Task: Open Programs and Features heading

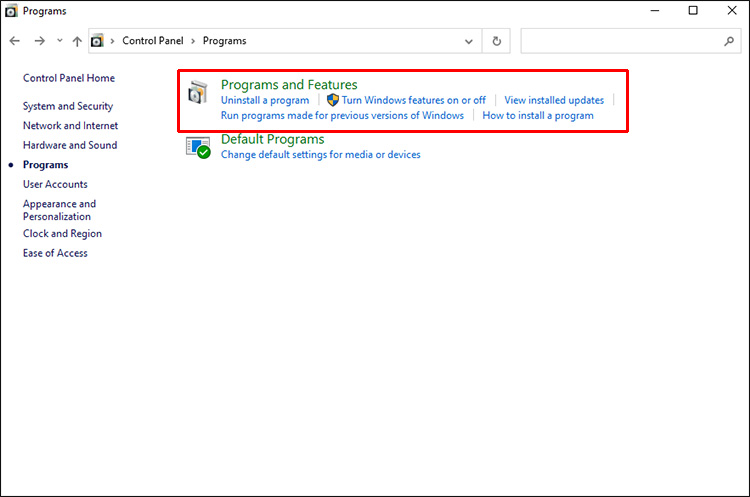Action: 289,85
